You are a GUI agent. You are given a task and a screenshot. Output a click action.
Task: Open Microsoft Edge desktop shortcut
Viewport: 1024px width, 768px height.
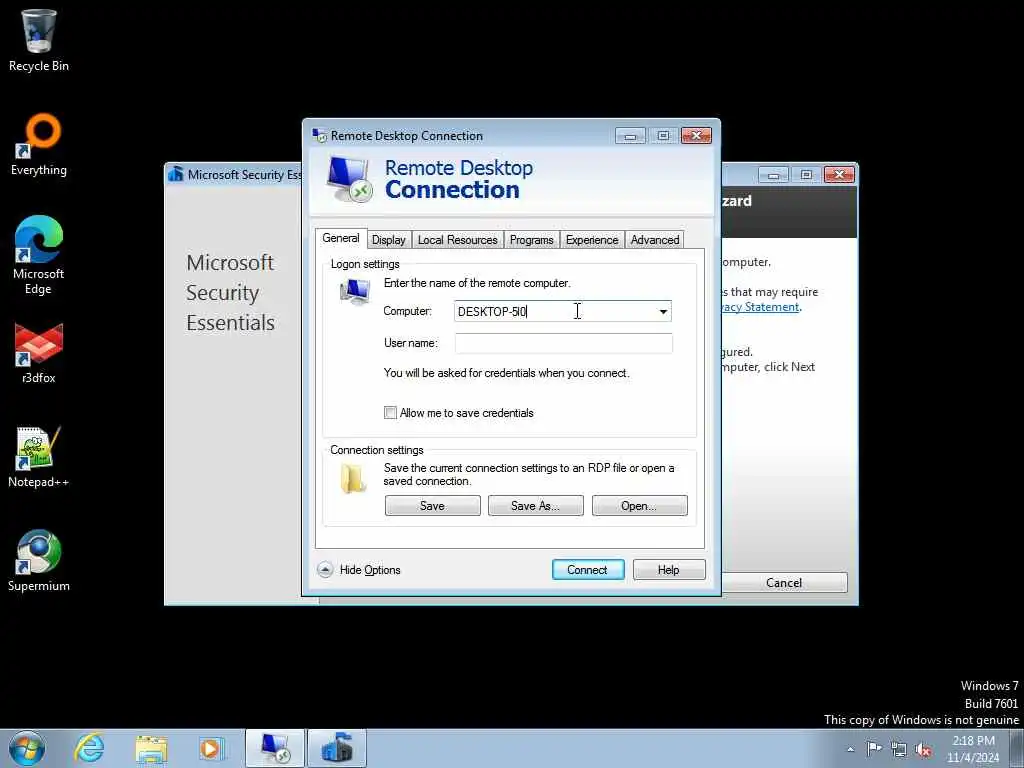[x=39, y=255]
